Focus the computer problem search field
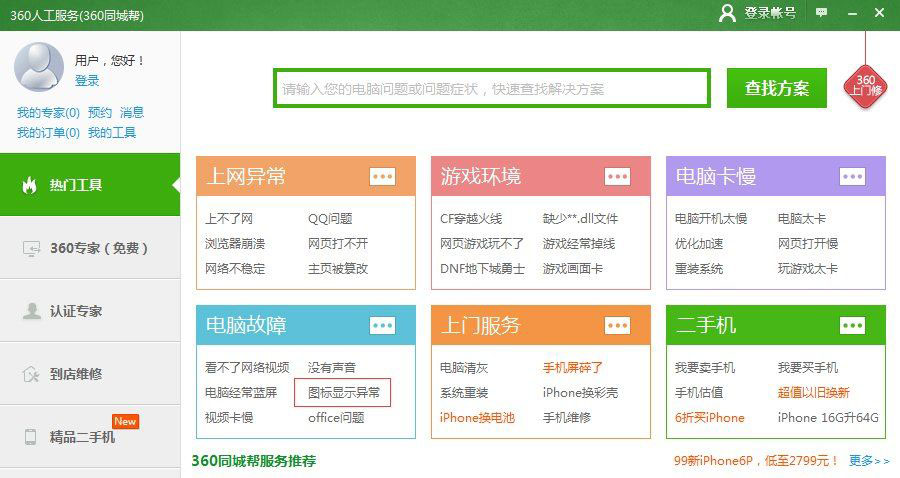This screenshot has width=900, height=478. click(492, 88)
